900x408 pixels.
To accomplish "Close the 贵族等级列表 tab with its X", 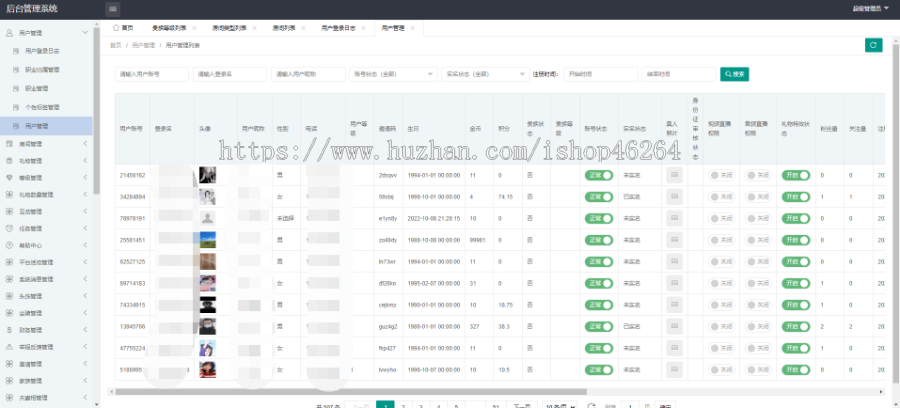I will tap(194, 28).
